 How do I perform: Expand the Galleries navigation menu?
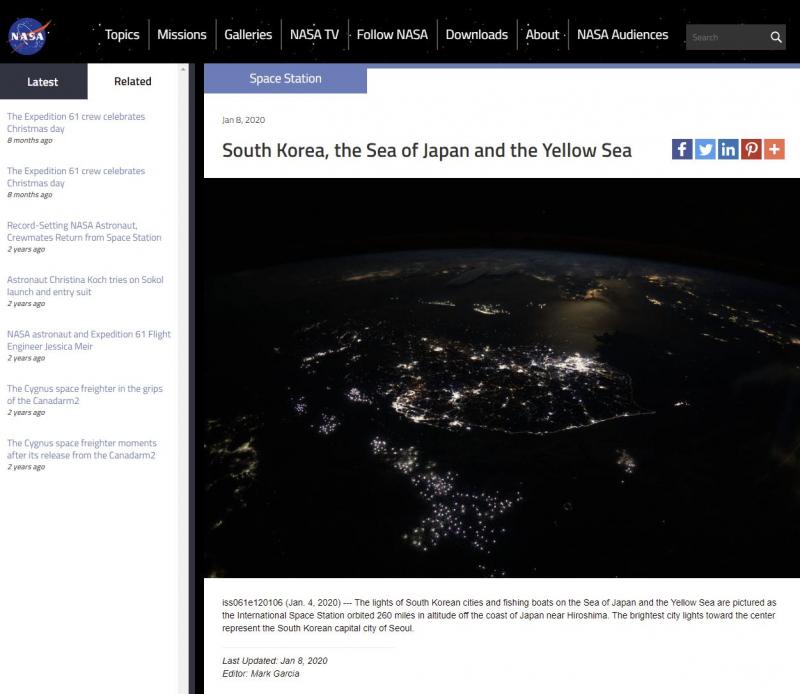[x=248, y=35]
